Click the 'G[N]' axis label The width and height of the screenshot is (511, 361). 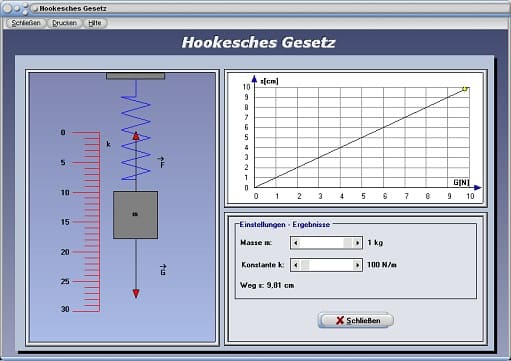tap(461, 182)
